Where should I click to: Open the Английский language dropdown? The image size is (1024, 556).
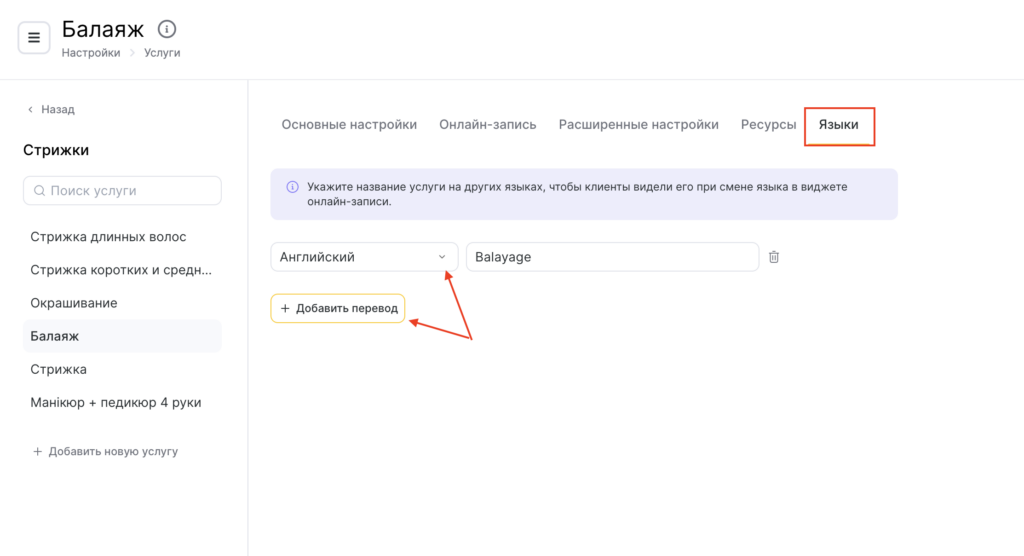pos(364,257)
